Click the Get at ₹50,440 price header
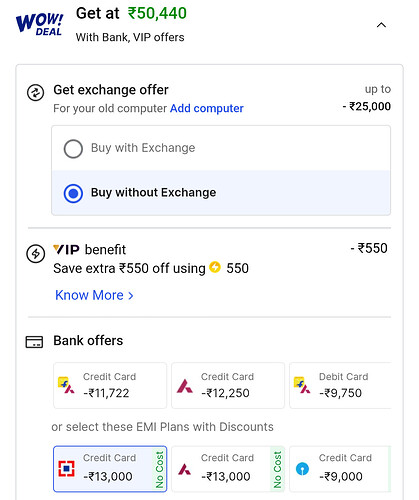Image resolution: width=419 pixels, height=500 pixels. coord(131,14)
